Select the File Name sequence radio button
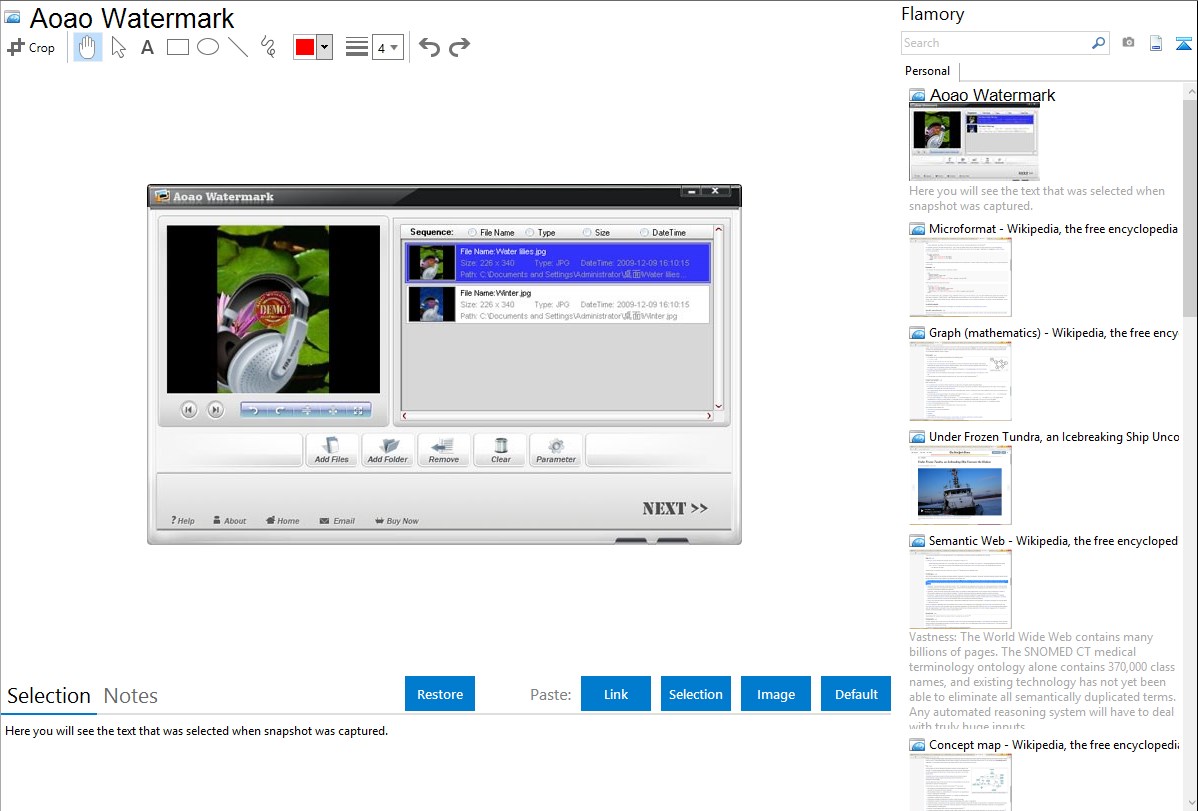Viewport: 1198px width, 811px height. pyautogui.click(x=472, y=232)
